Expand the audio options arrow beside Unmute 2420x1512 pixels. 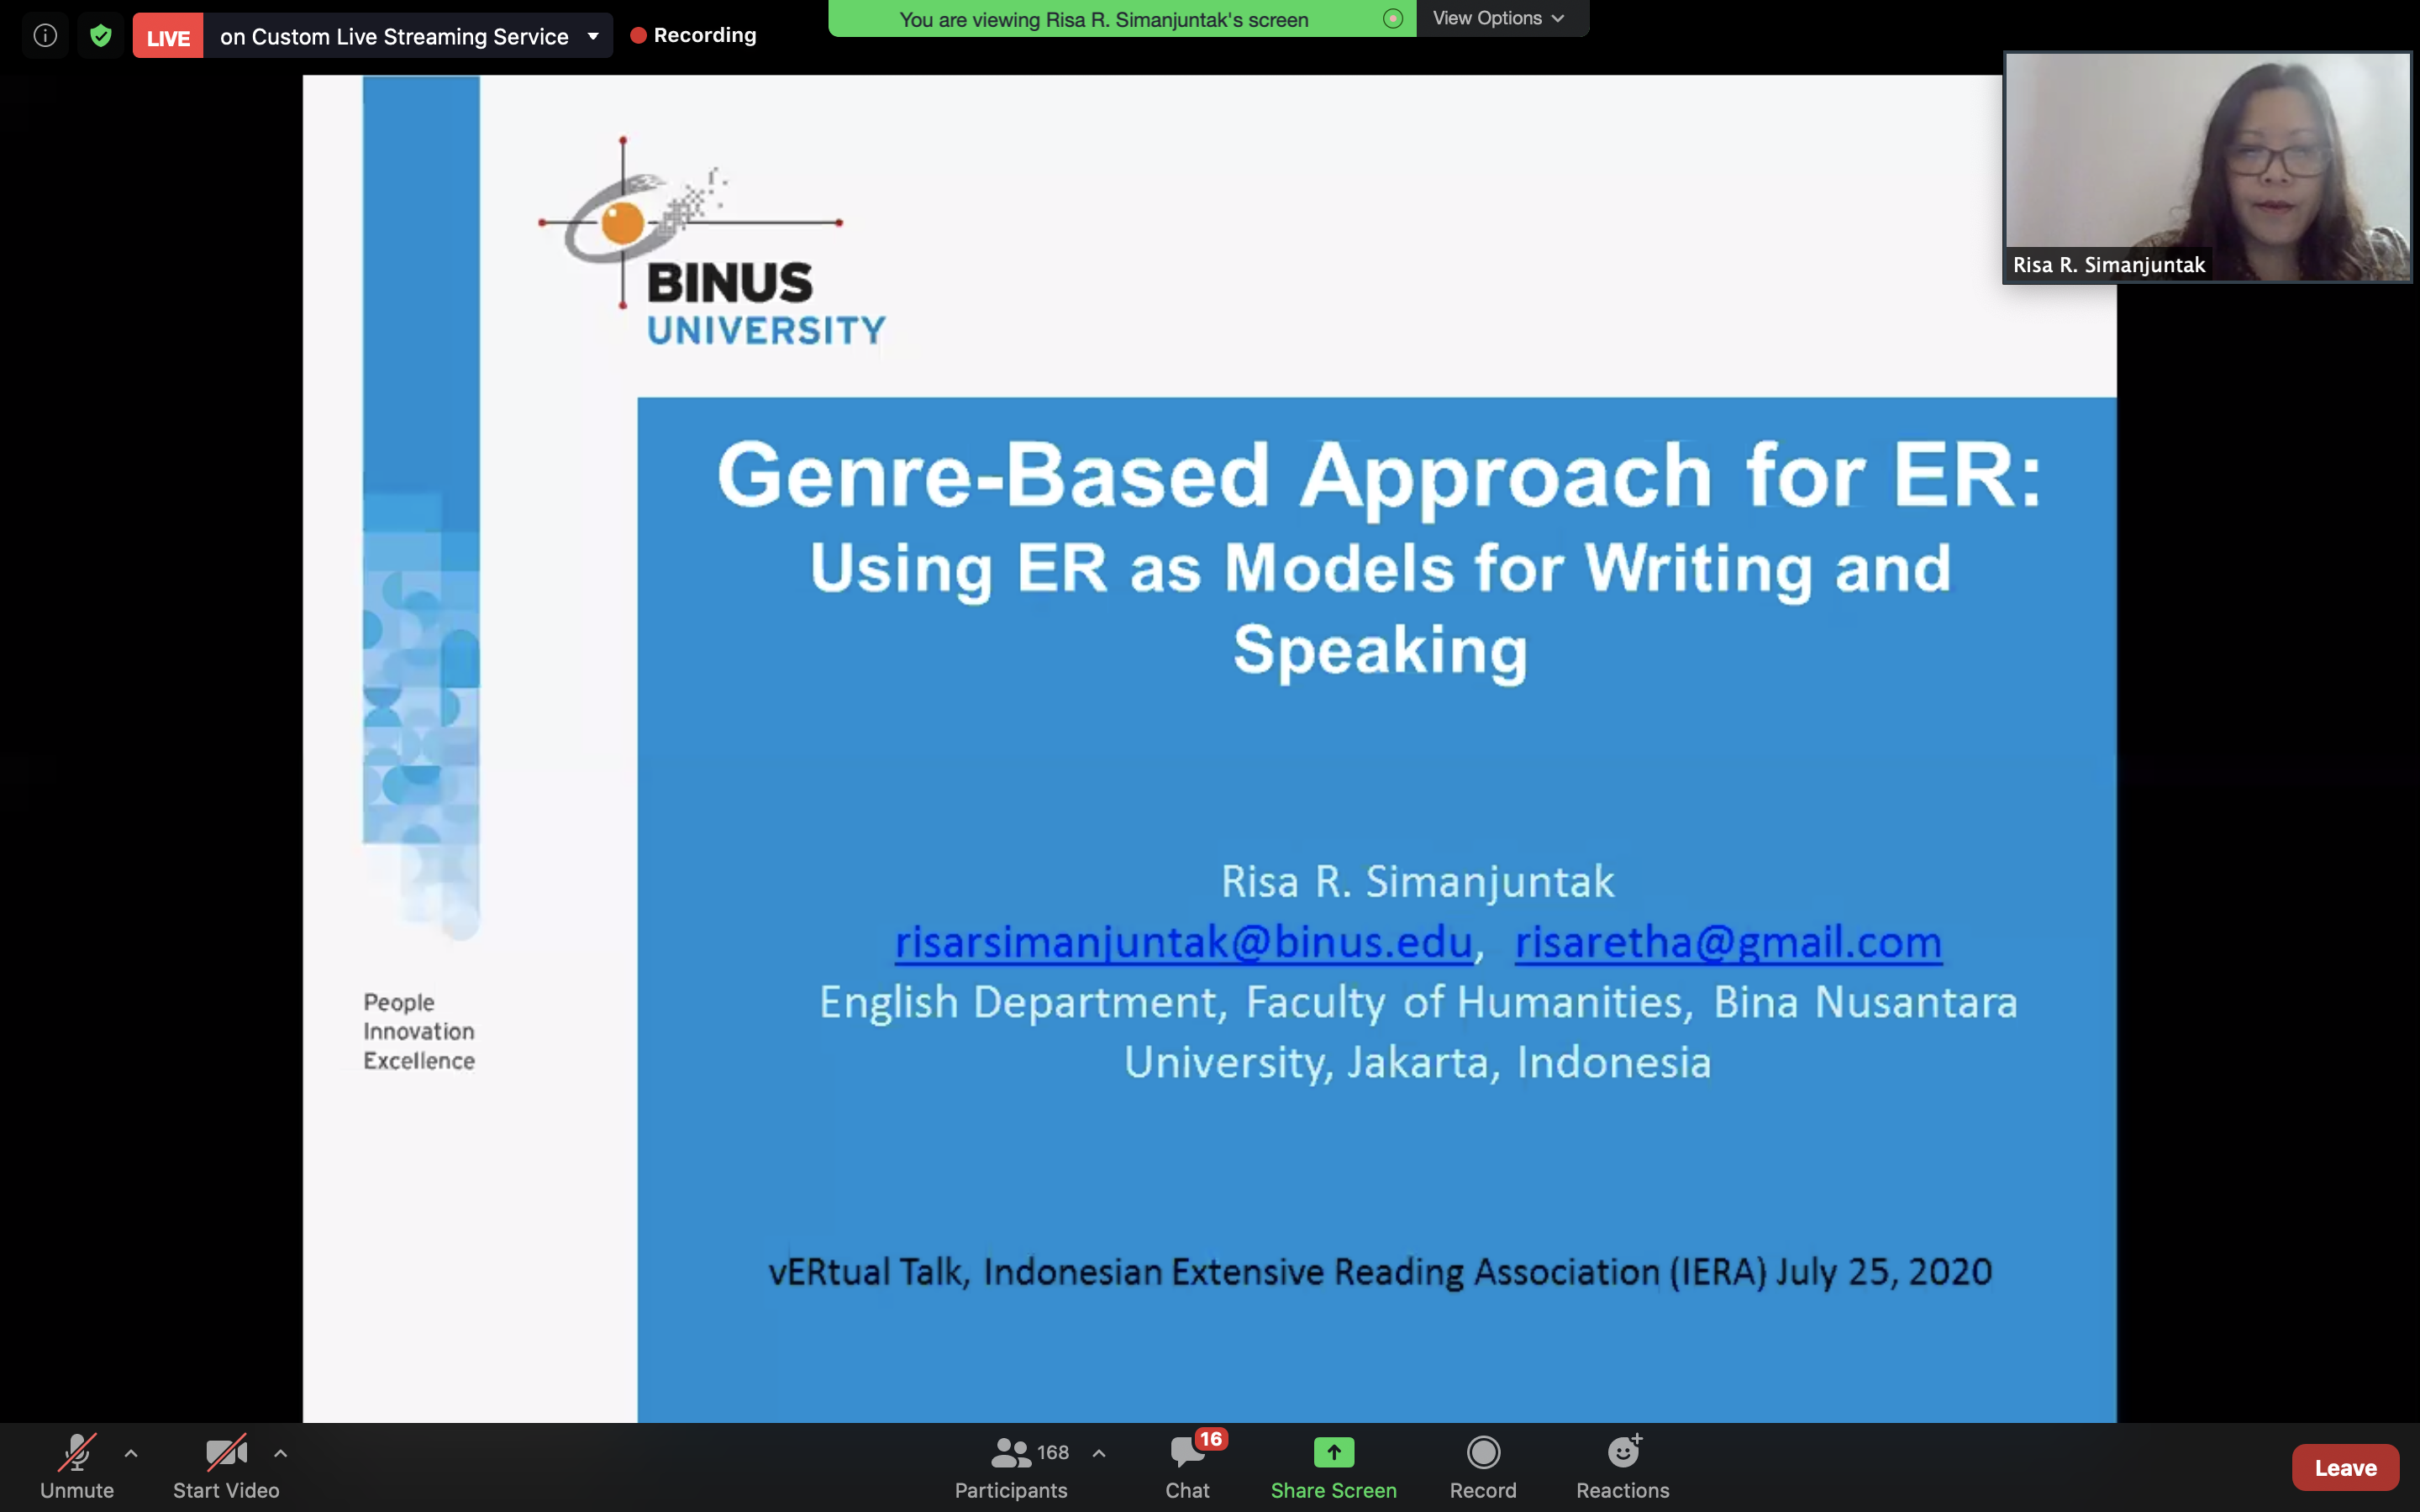click(131, 1453)
